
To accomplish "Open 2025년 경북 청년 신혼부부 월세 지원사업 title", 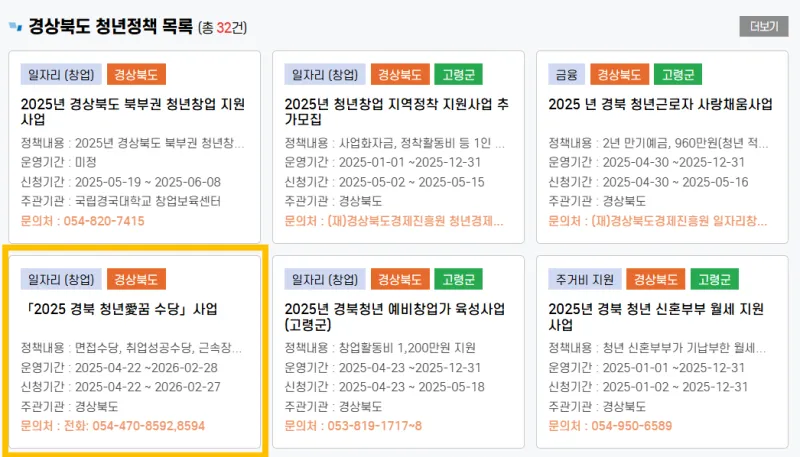I will coord(656,317).
